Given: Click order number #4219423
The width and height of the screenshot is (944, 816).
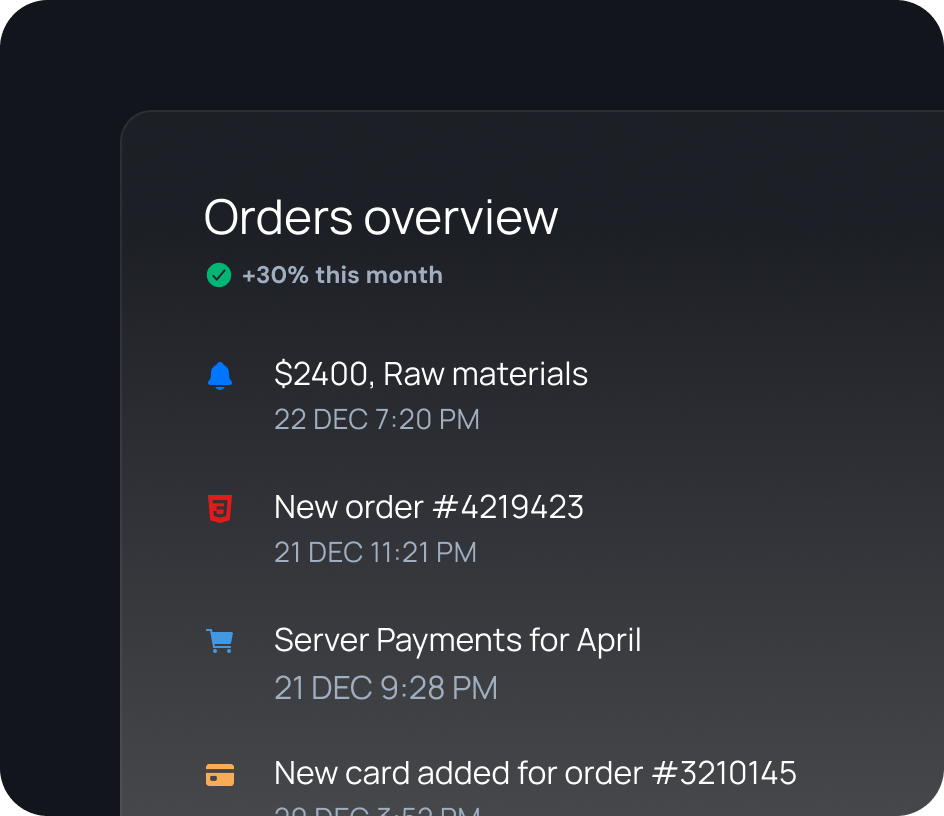Looking at the screenshot, I should coord(508,507).
